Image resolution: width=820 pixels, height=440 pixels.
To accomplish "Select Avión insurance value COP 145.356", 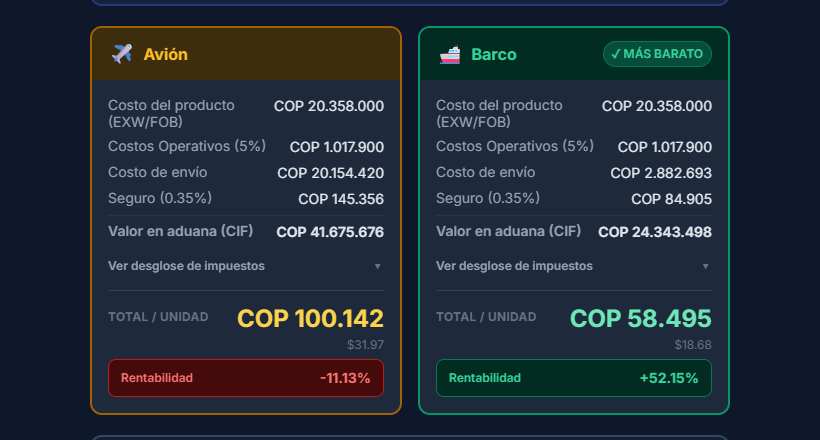I will pyautogui.click(x=341, y=199).
